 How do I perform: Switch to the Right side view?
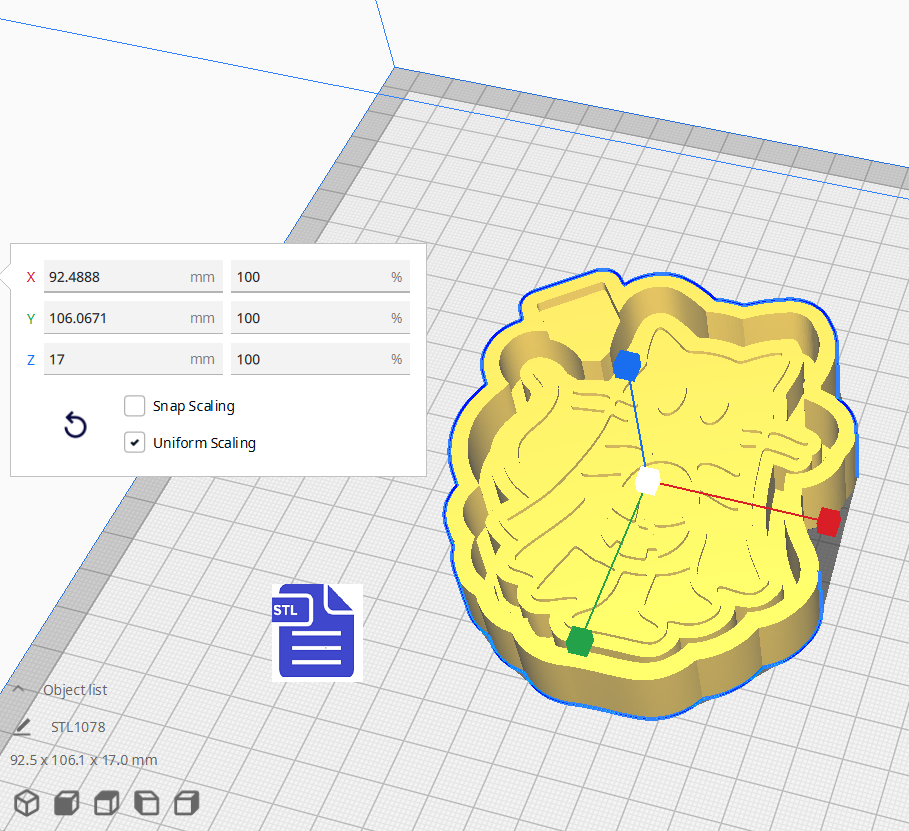coord(186,802)
